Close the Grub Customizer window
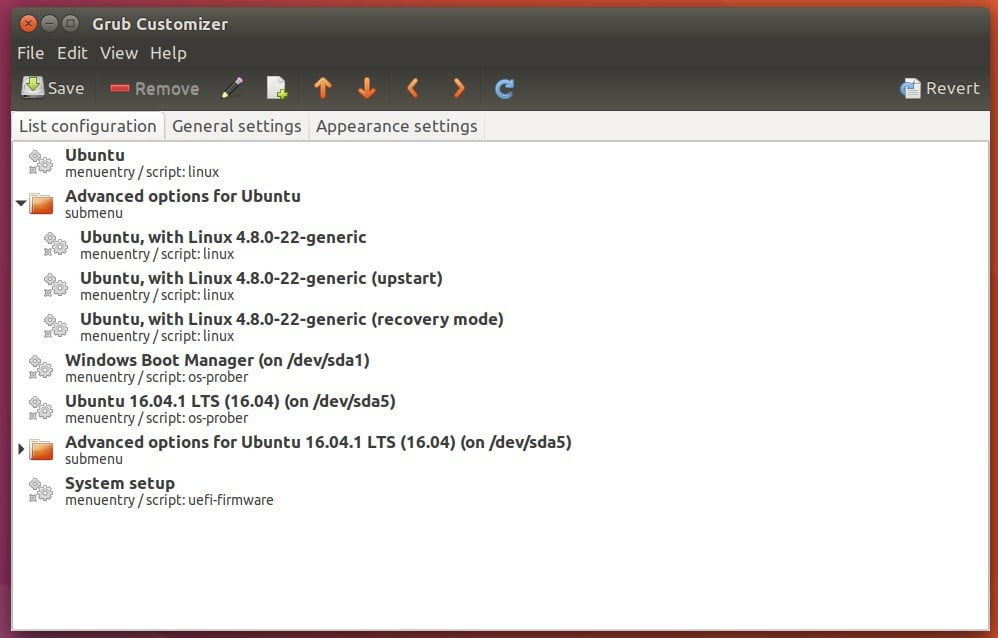 [x=28, y=24]
